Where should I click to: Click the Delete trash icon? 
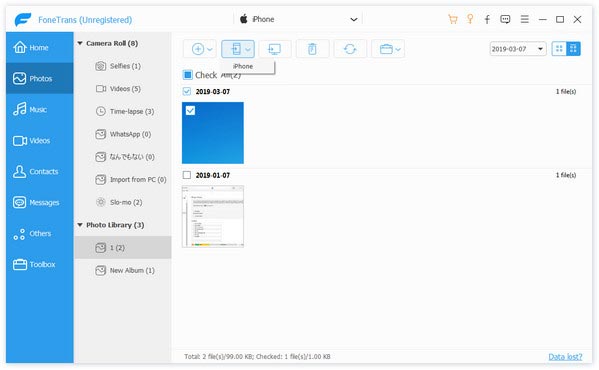(x=312, y=49)
